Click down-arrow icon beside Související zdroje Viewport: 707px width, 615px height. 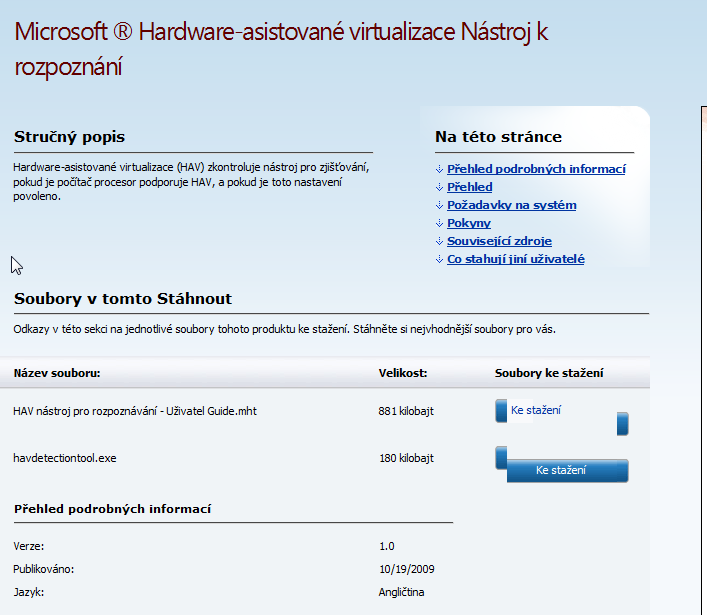pyautogui.click(x=440, y=242)
